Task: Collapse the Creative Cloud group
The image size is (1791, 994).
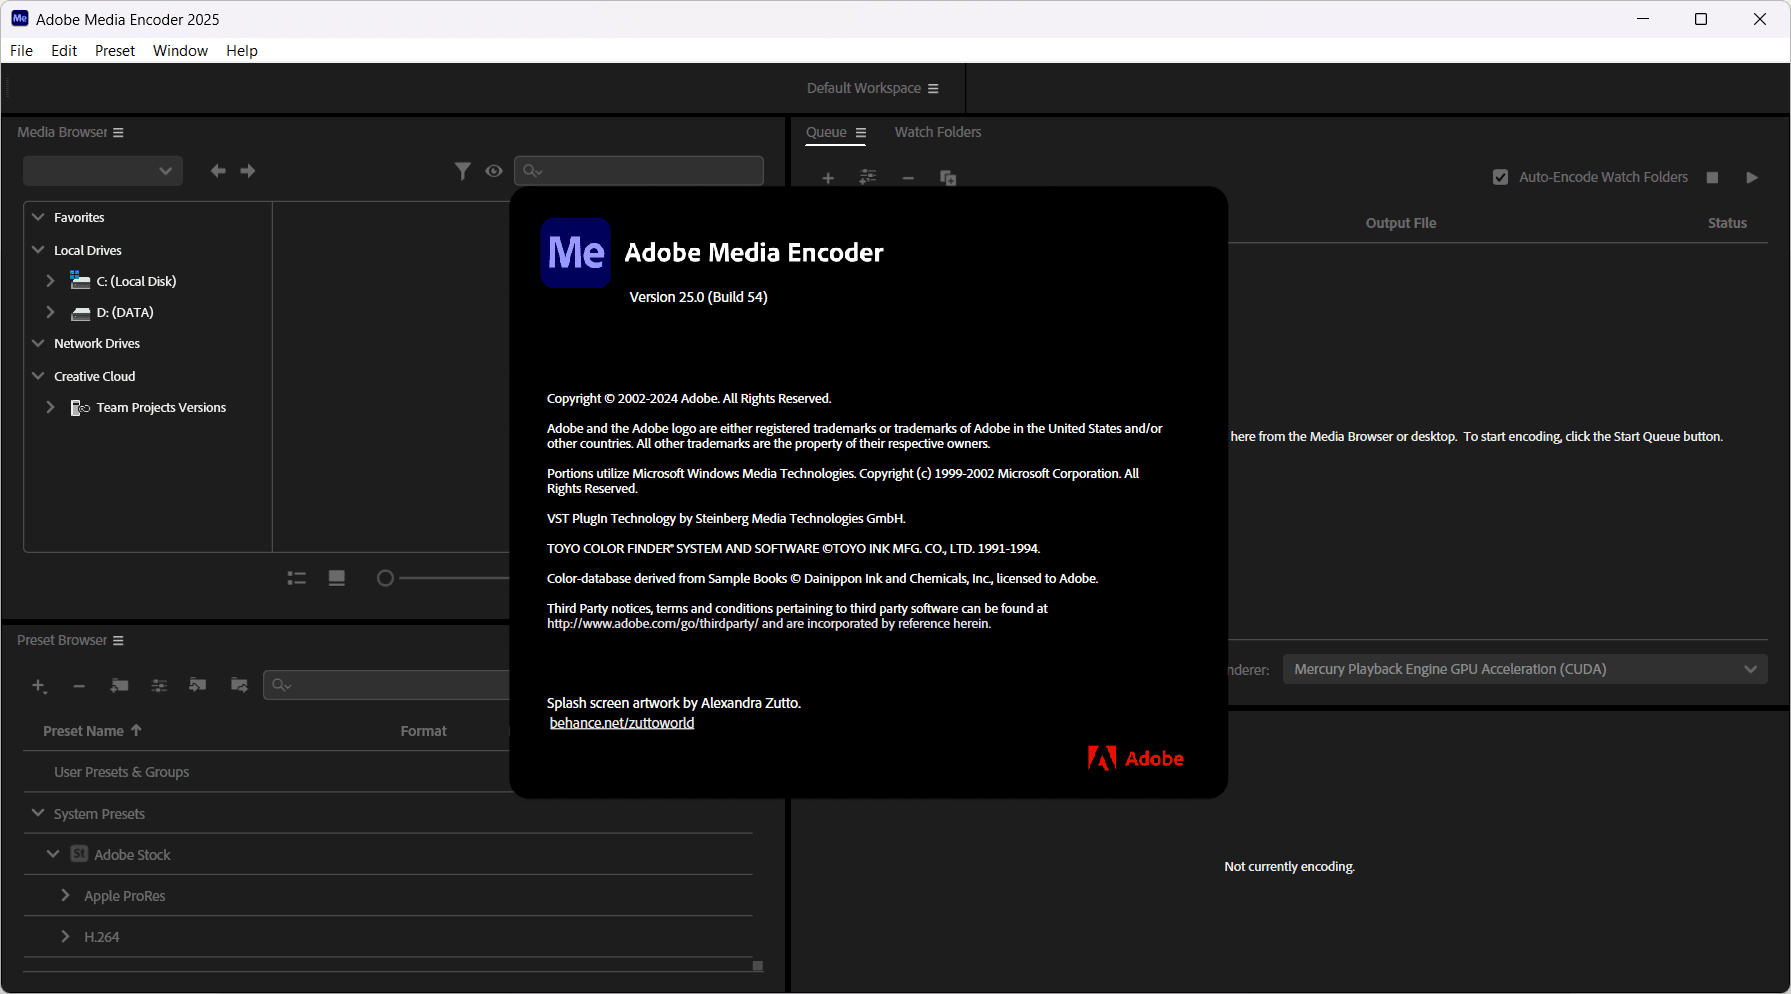Action: pyautogui.click(x=38, y=376)
